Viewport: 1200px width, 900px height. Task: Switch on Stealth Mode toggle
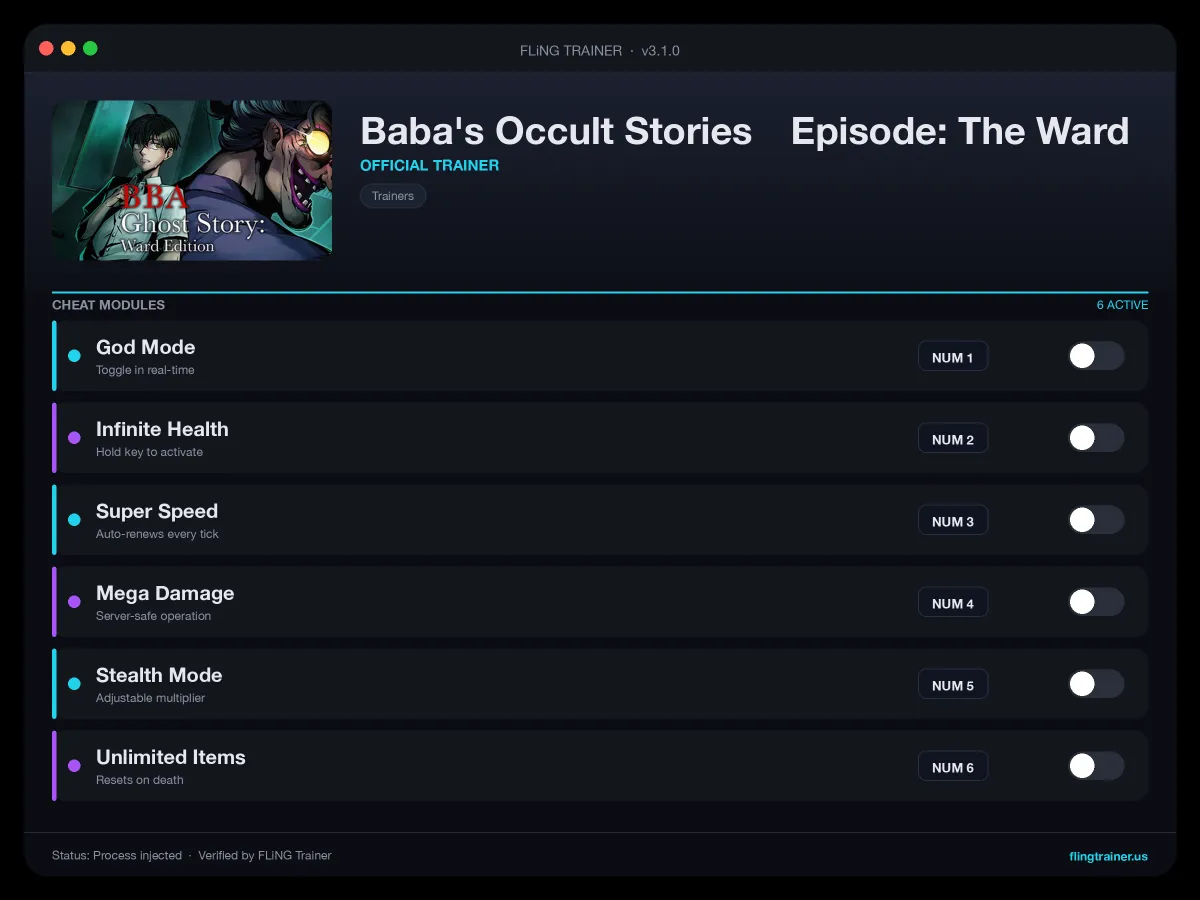click(x=1096, y=684)
